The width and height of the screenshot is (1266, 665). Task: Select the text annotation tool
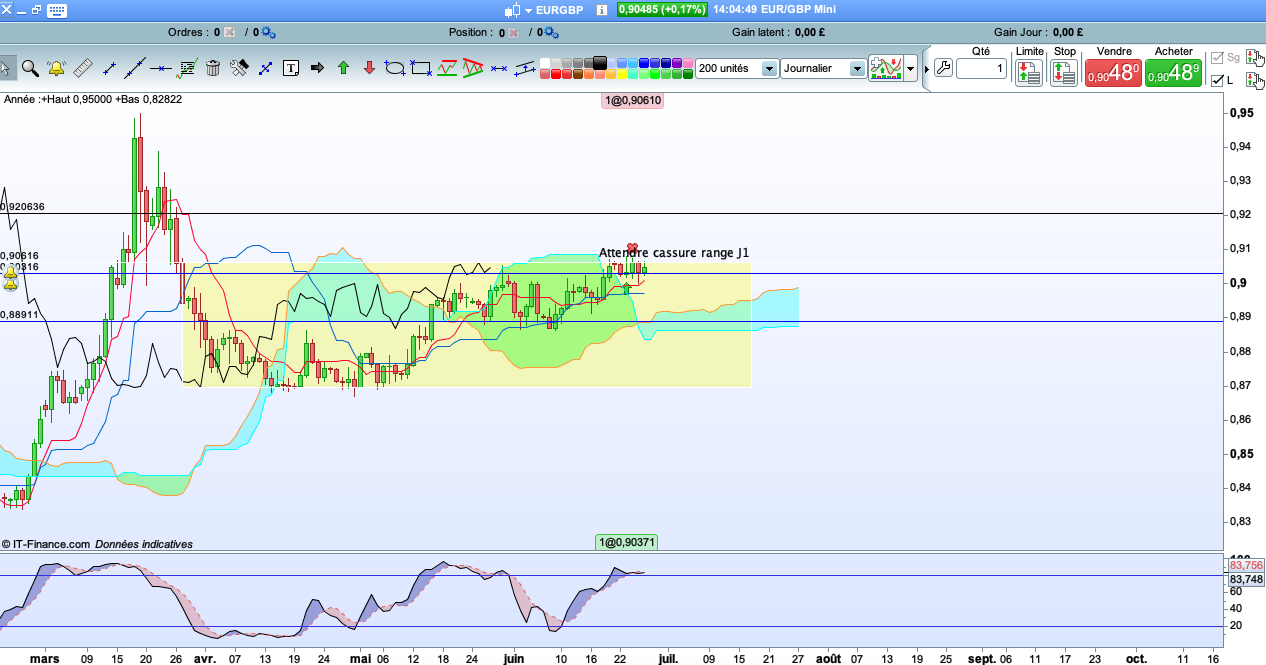291,69
